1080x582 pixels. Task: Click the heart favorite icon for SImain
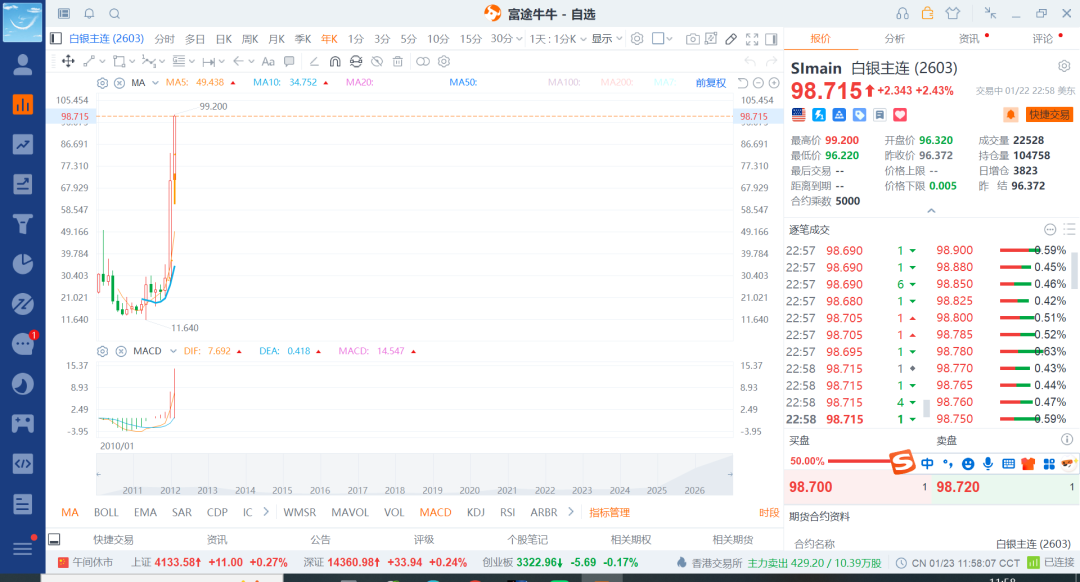(x=899, y=115)
